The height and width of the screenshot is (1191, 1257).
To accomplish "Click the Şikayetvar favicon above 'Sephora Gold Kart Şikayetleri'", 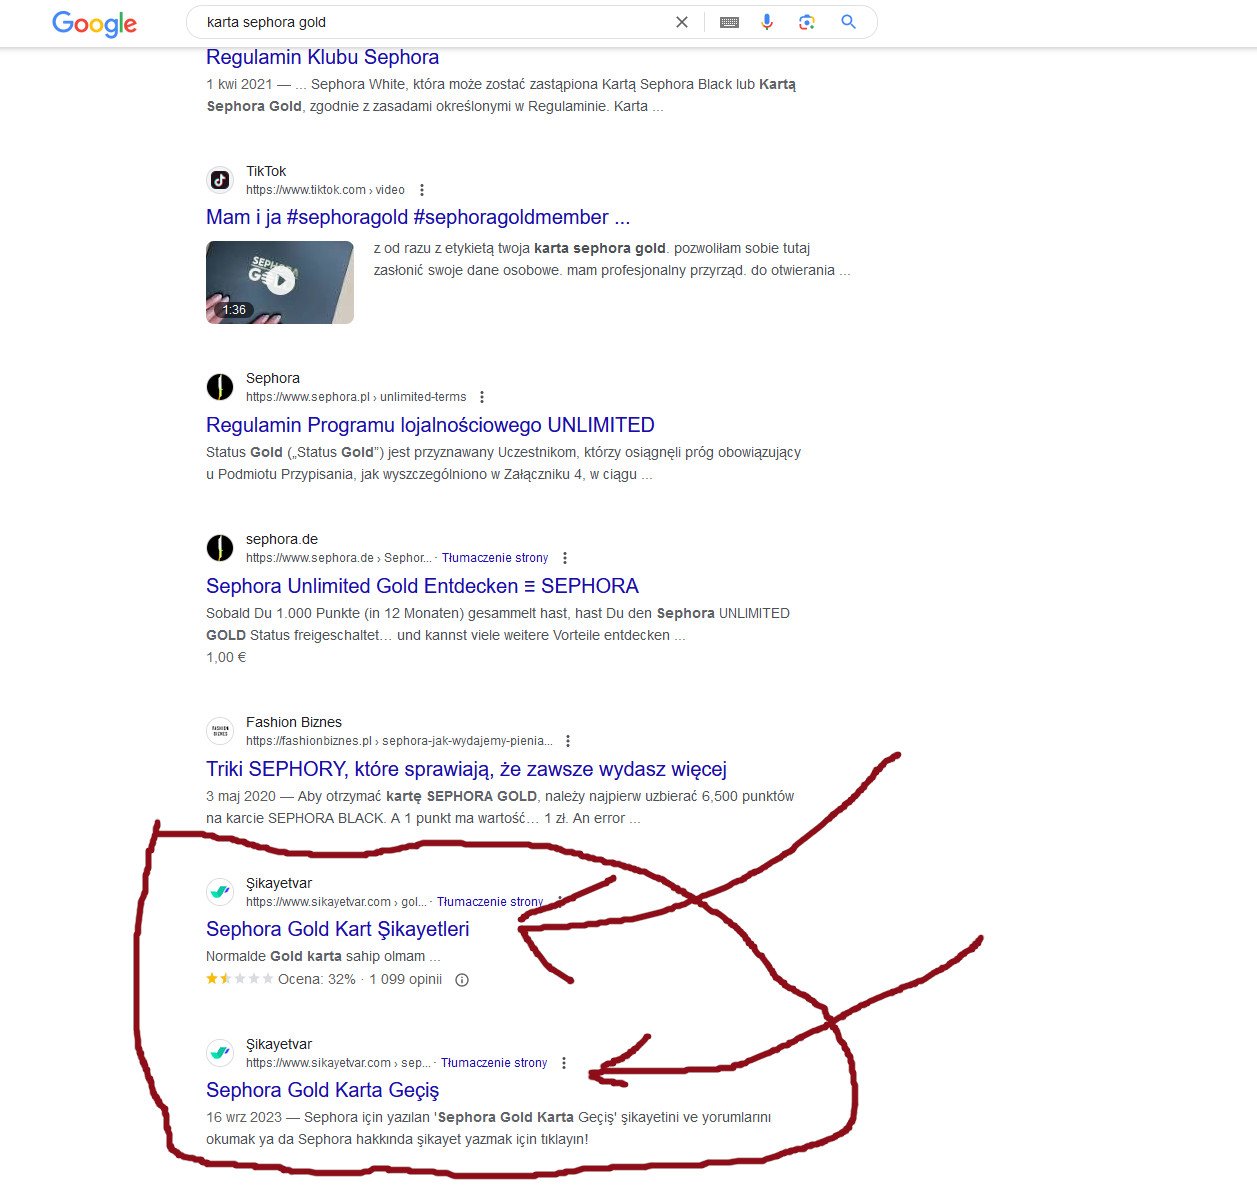I will click(220, 892).
